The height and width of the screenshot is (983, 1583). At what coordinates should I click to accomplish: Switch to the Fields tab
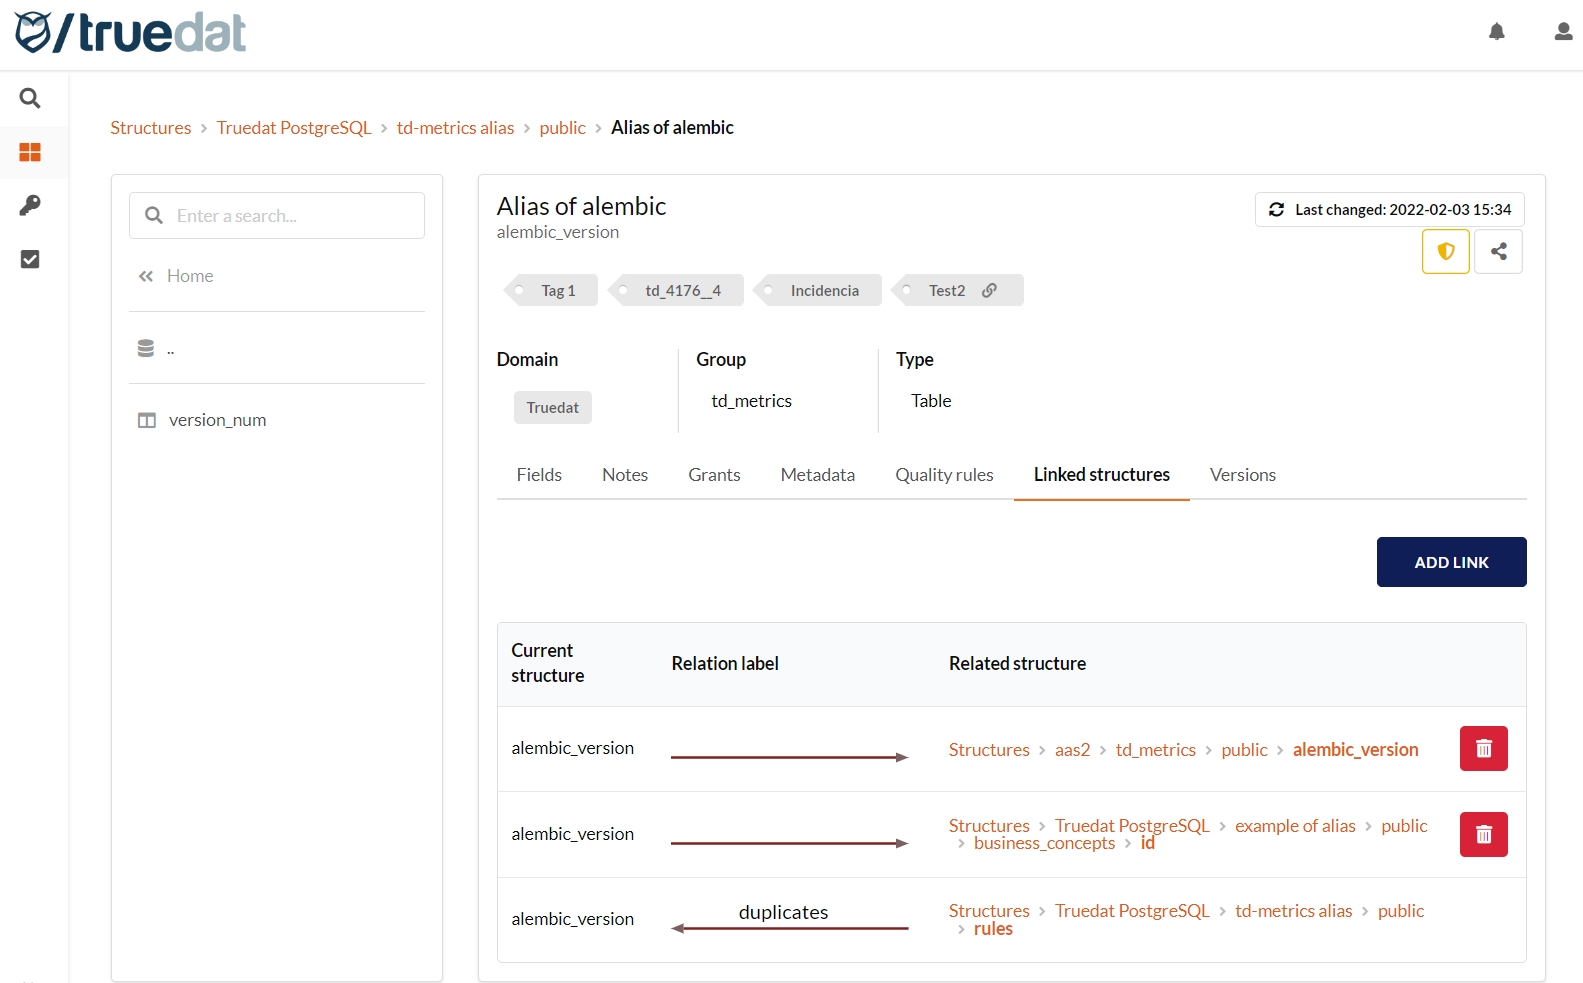(539, 475)
